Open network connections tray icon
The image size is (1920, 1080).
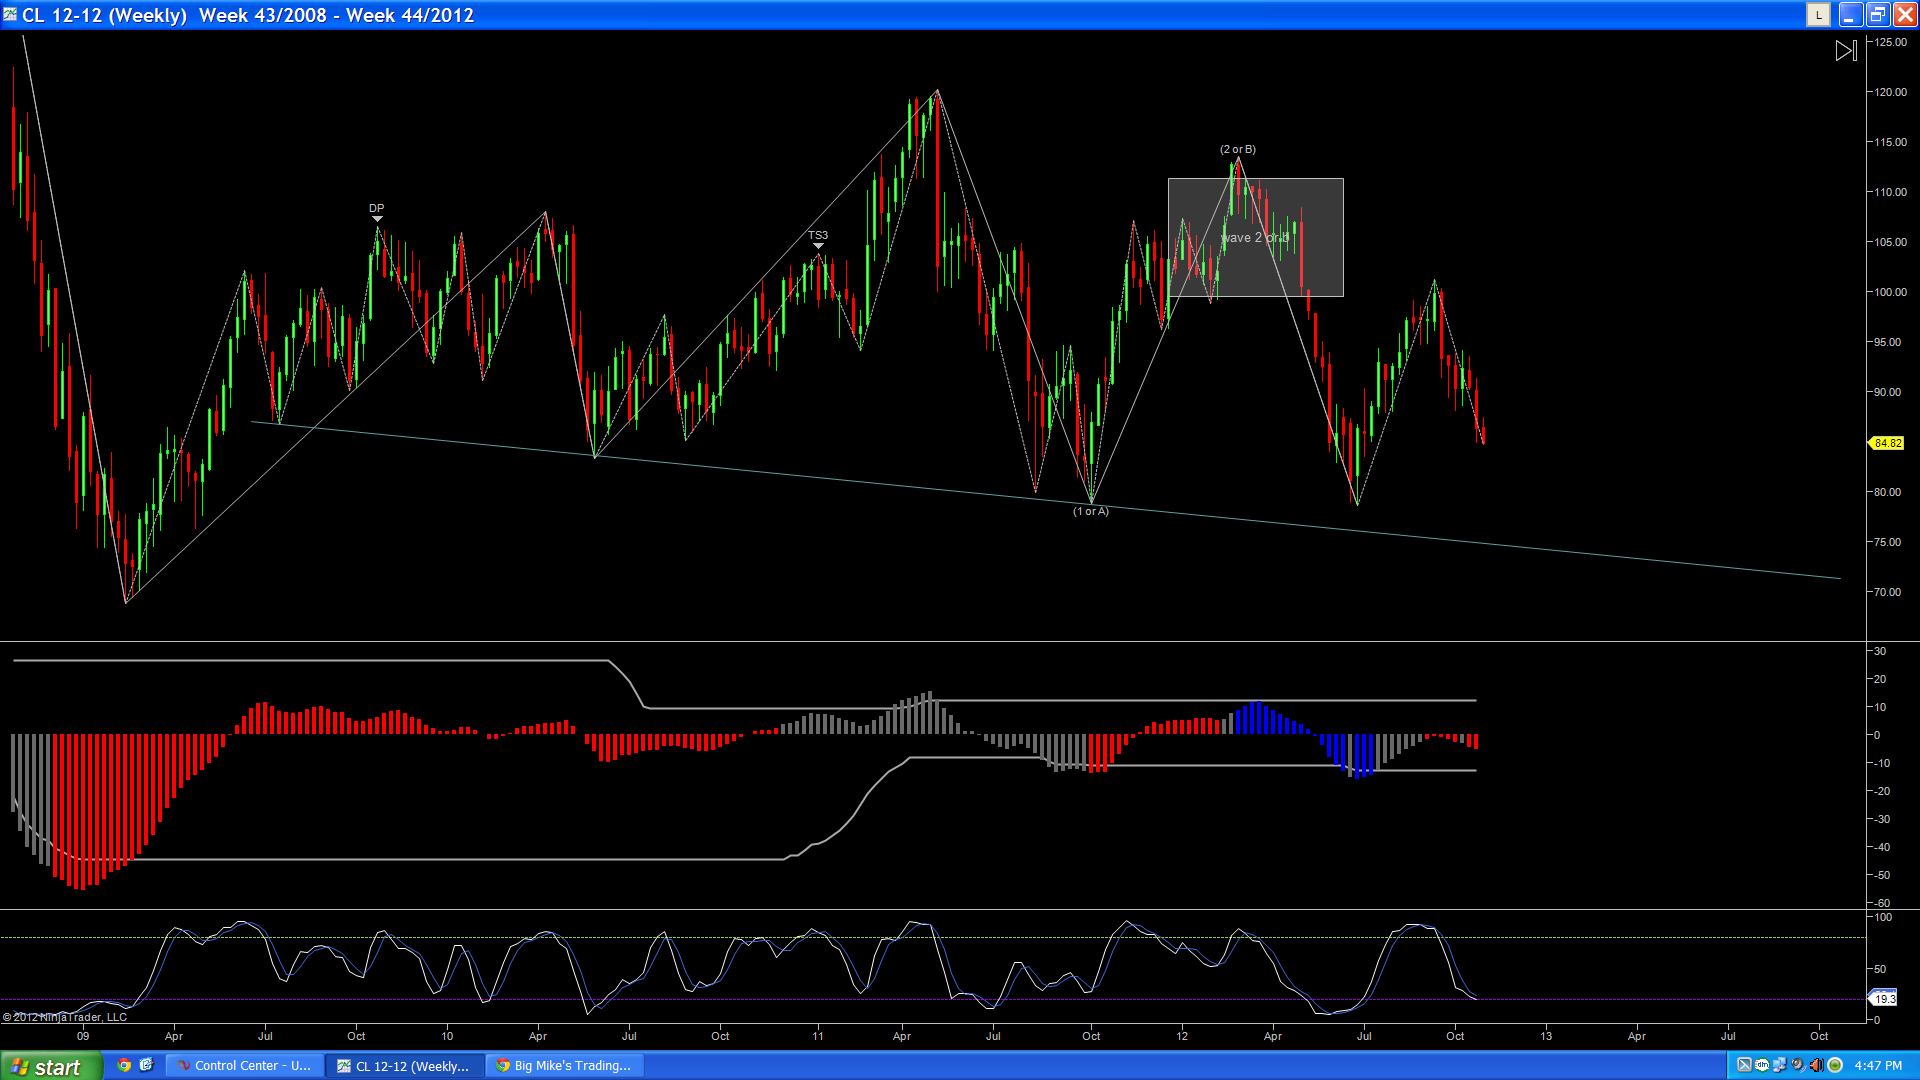(x=1779, y=1065)
